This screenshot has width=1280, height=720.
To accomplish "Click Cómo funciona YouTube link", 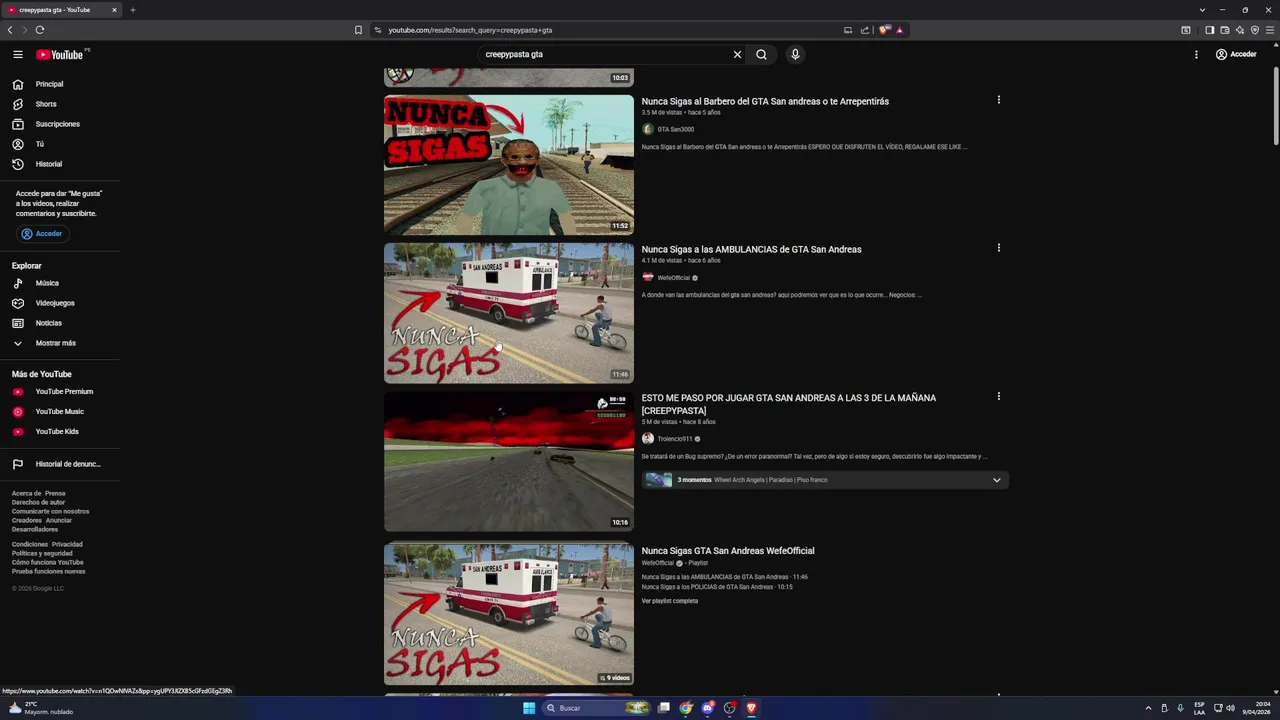I will coord(48,562).
